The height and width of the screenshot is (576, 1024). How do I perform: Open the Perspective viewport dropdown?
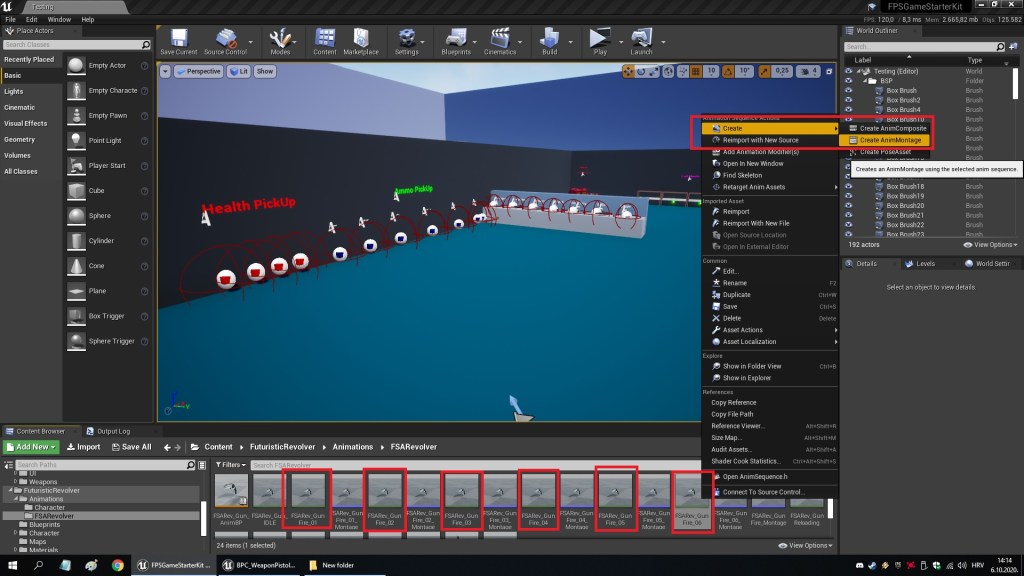(200, 71)
